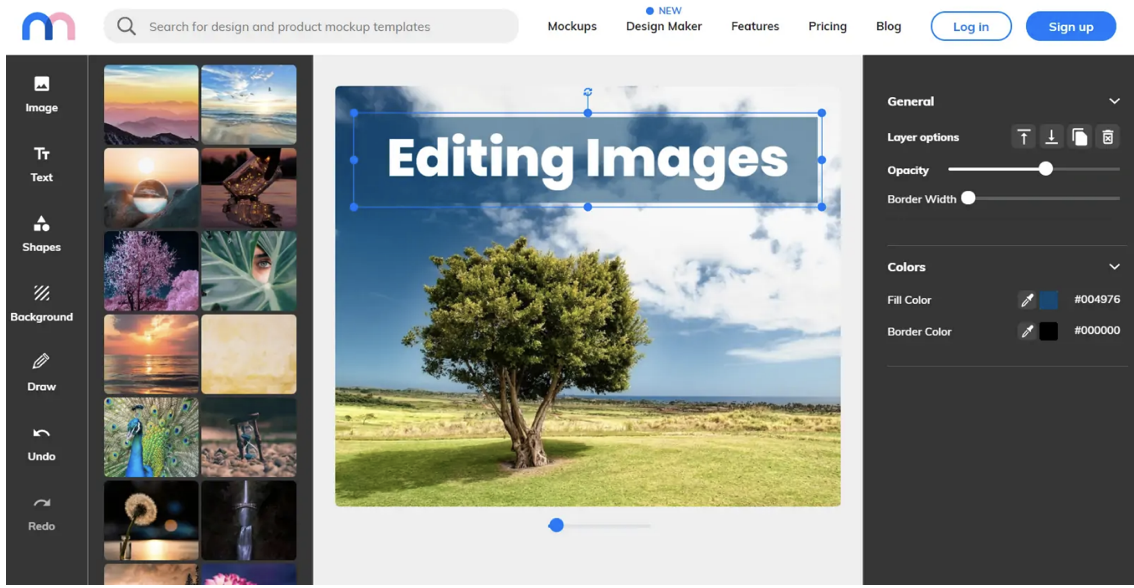Viewport: 1134px width, 588px height.
Task: Click the rotate handle above text box
Action: pyautogui.click(x=588, y=92)
